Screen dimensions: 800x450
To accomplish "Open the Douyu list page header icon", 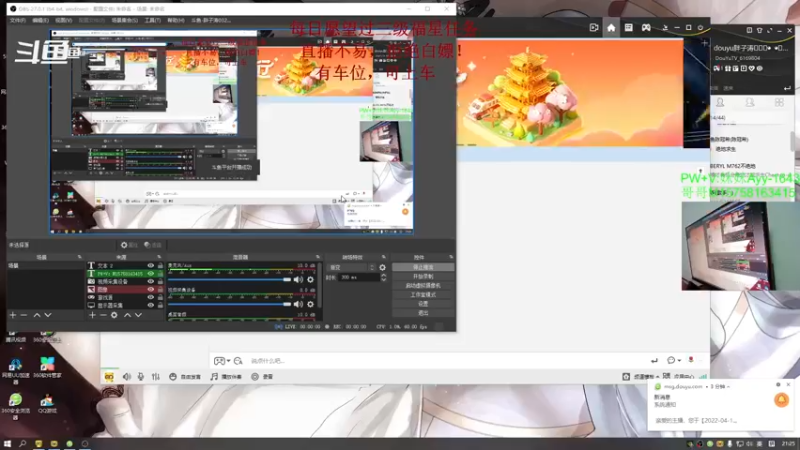I will click(x=629, y=28).
